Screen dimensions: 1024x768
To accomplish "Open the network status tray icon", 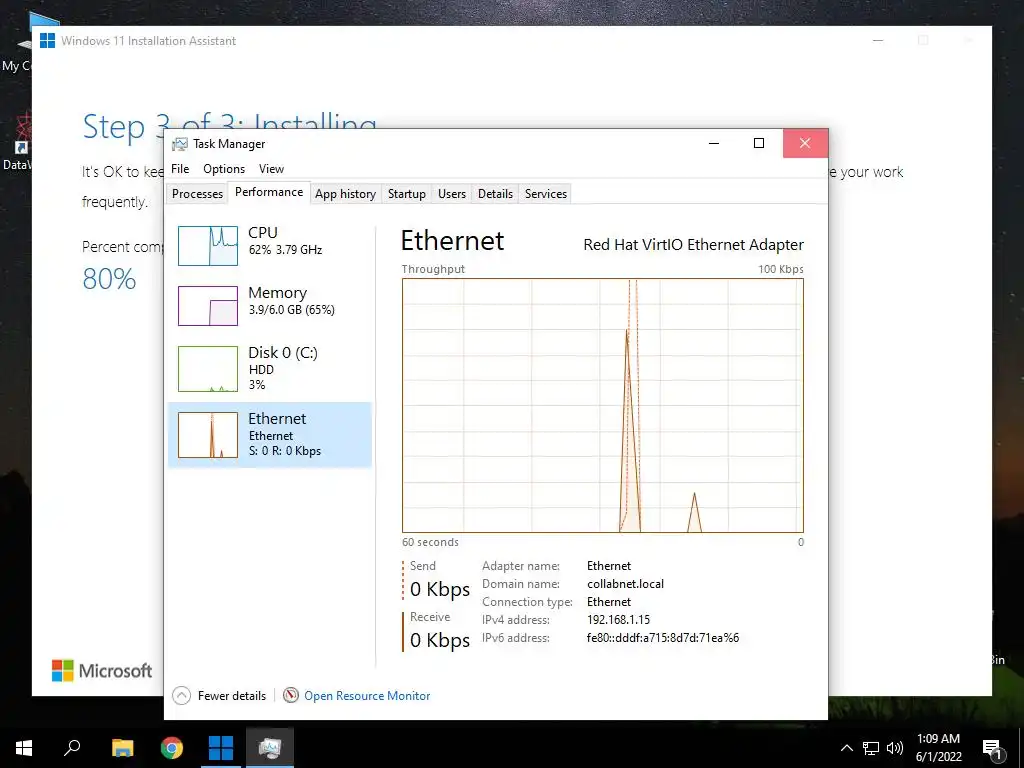I will pyautogui.click(x=871, y=748).
